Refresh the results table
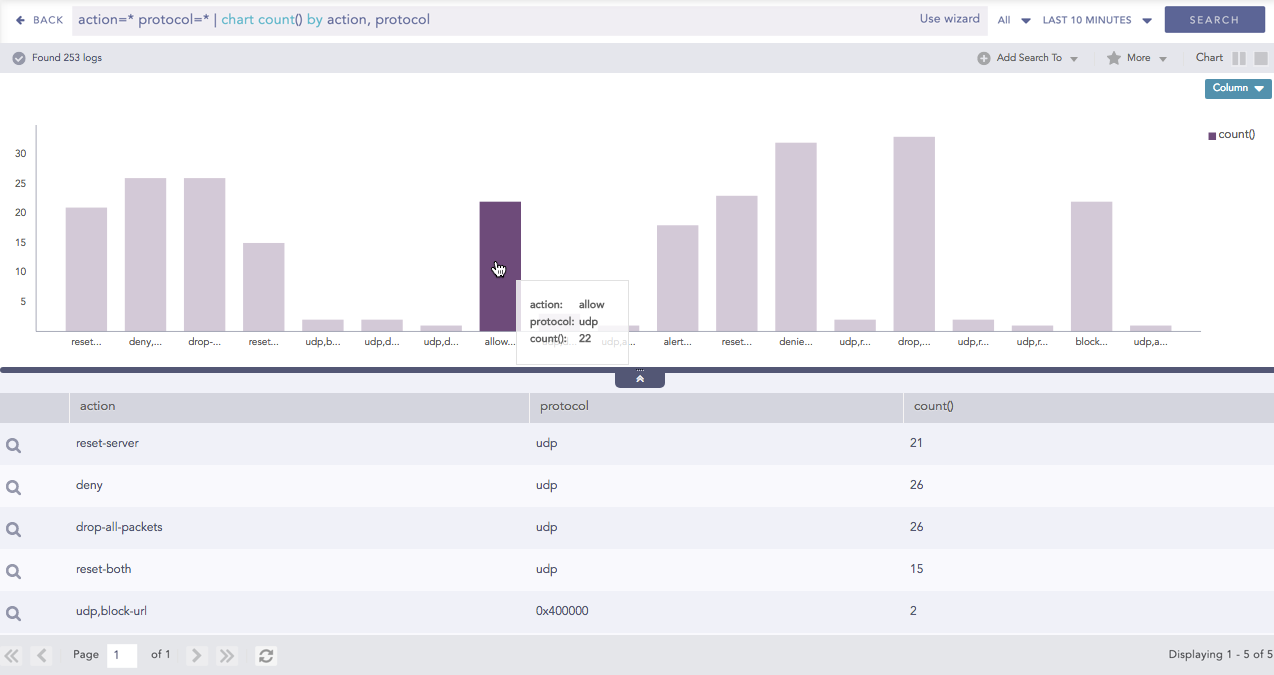The height and width of the screenshot is (675, 1274). click(x=265, y=656)
